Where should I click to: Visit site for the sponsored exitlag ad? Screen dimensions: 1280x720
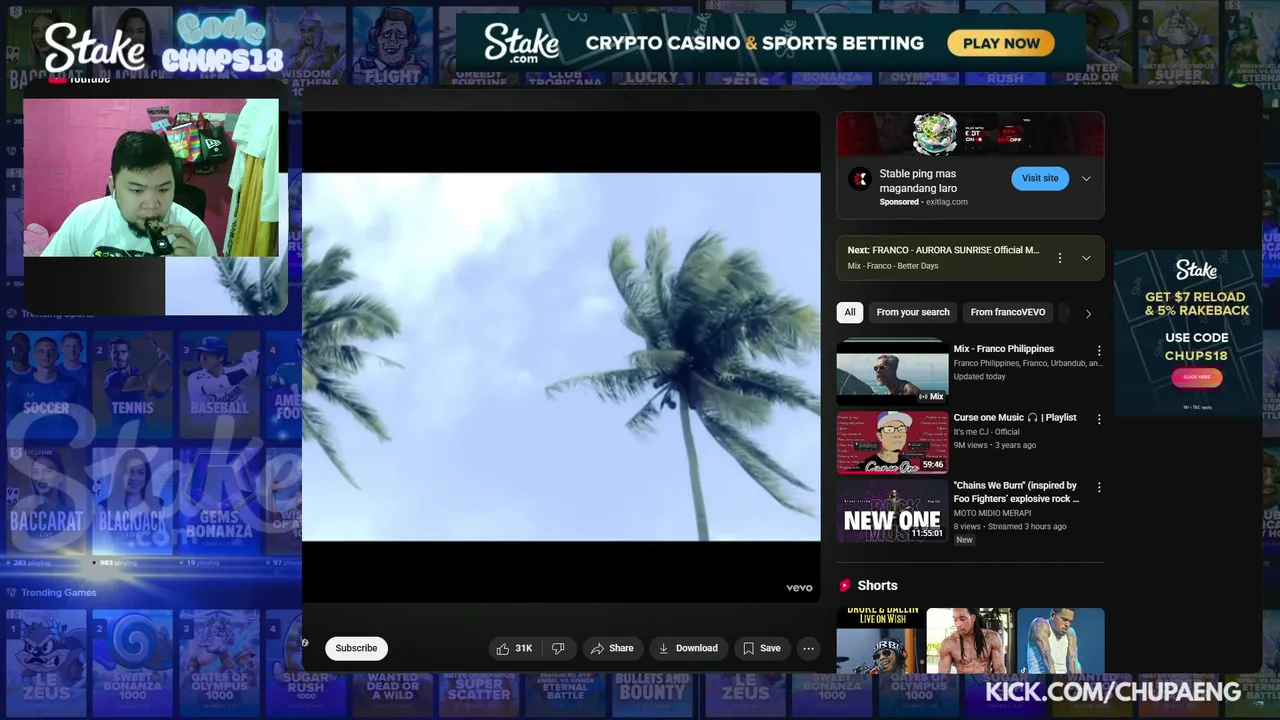pyautogui.click(x=1039, y=178)
